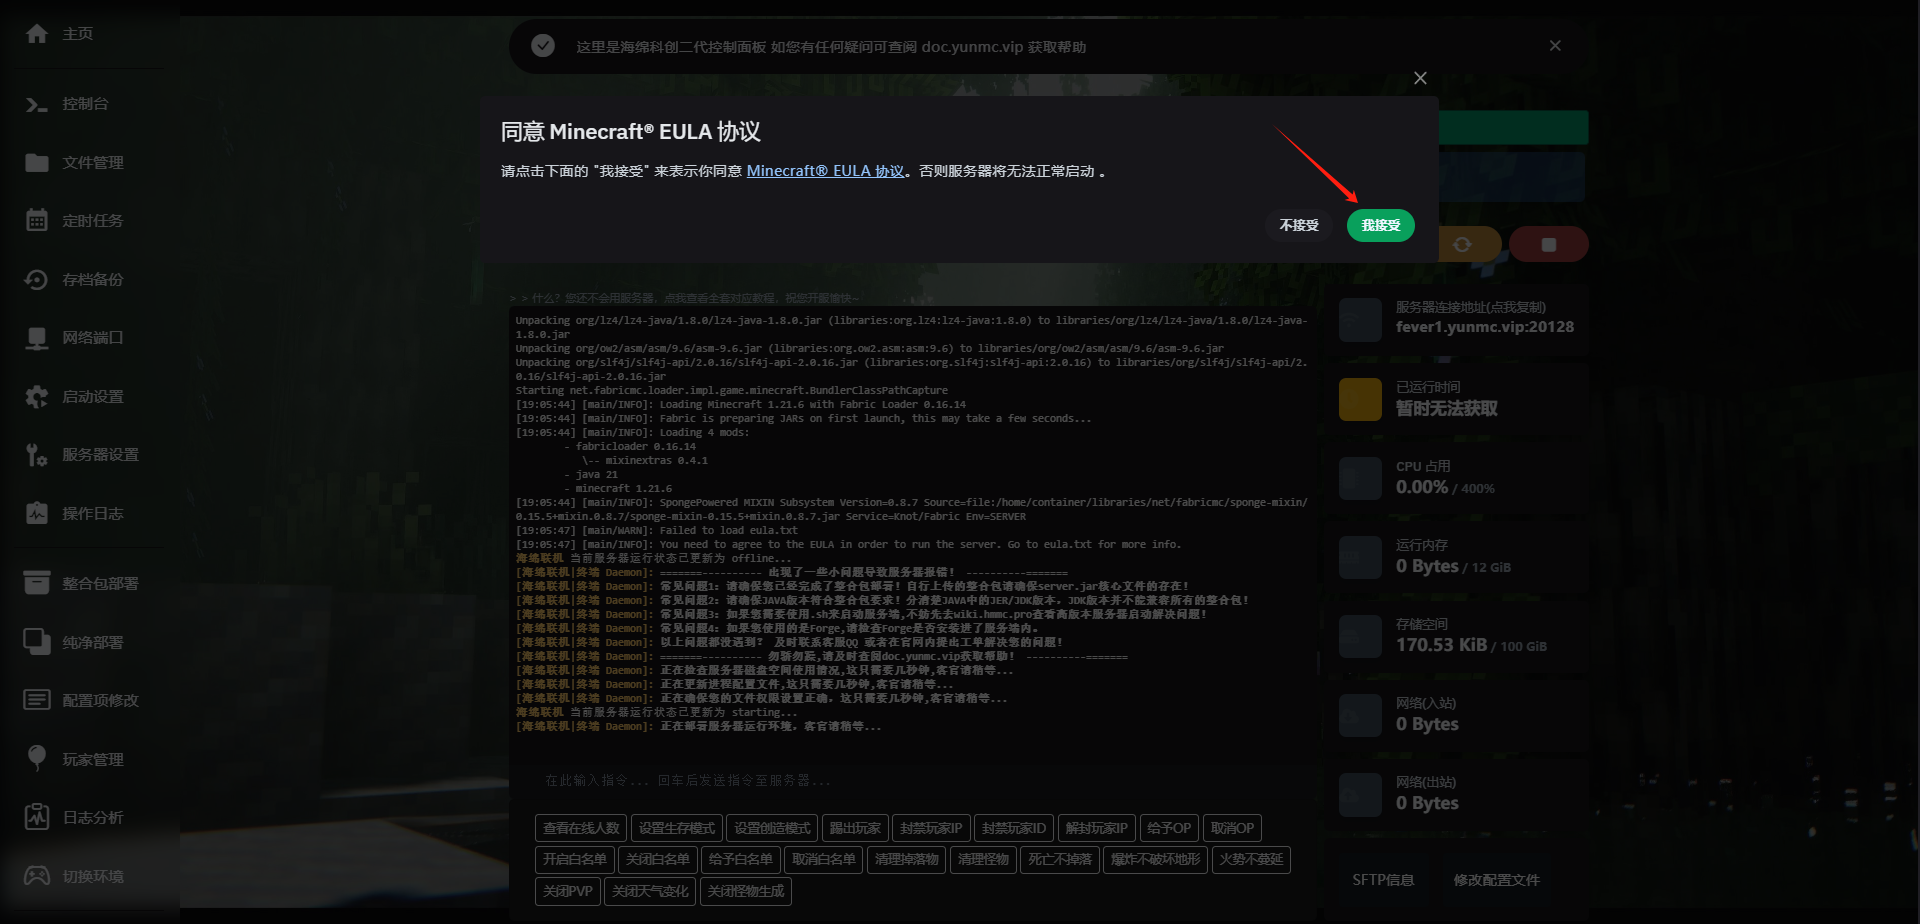Open the 日志分析 chart icon
Viewport: 1920px width, 924px height.
point(37,817)
